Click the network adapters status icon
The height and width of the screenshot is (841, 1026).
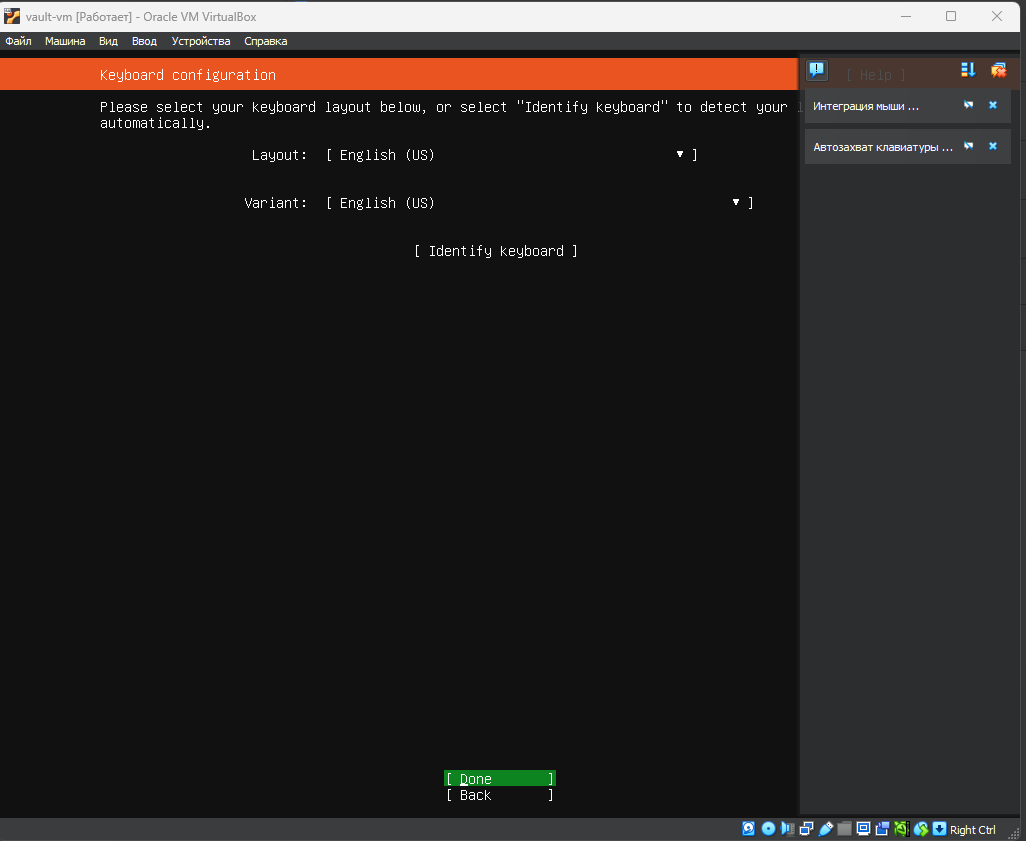coord(806,829)
